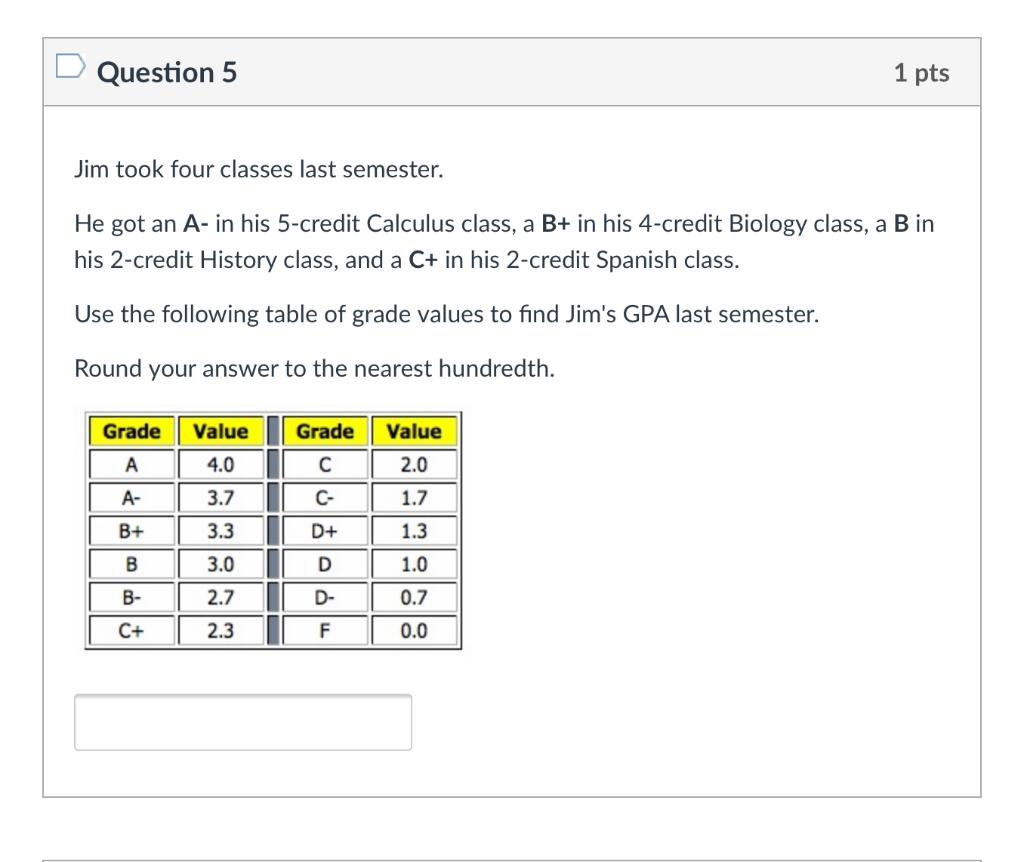Select the C+ grade cell
This screenshot has width=1024, height=862.
[131, 629]
